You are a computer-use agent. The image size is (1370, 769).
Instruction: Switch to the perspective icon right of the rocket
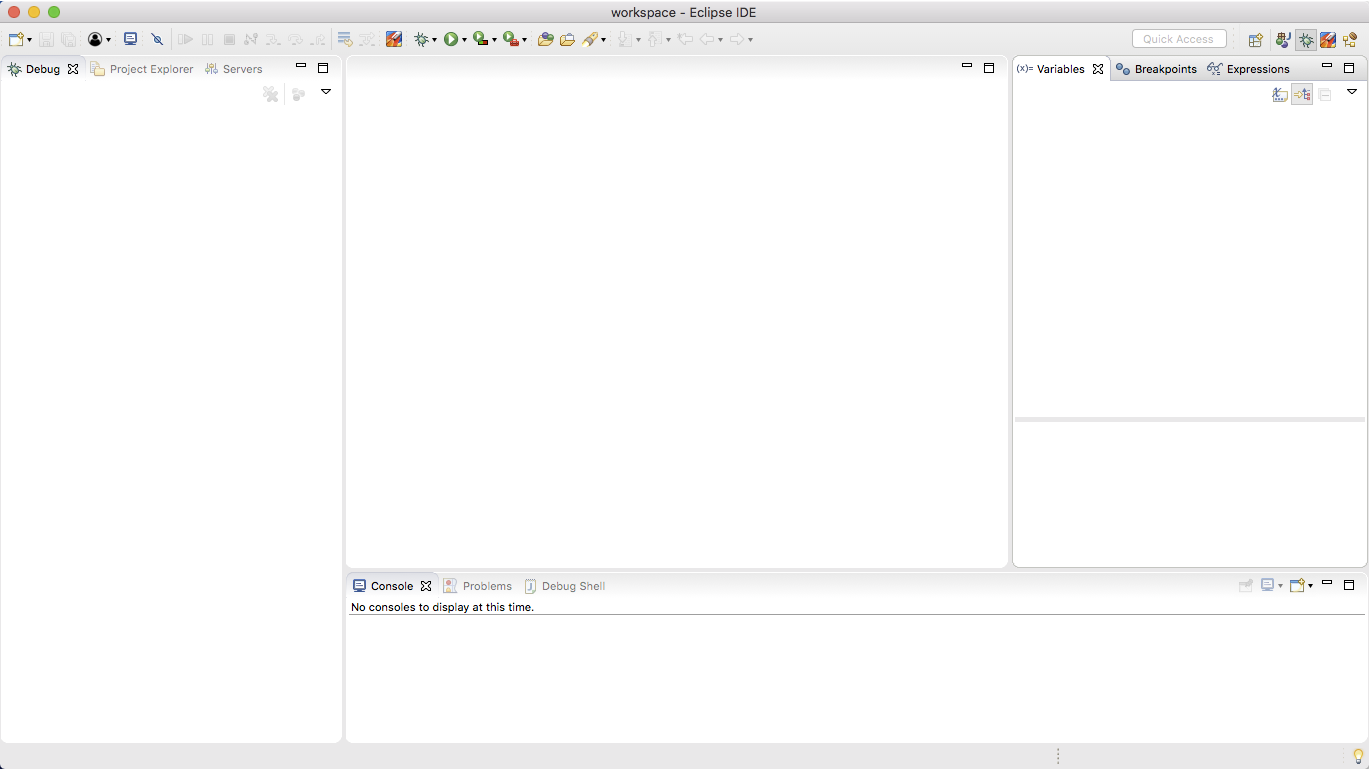[1350, 40]
